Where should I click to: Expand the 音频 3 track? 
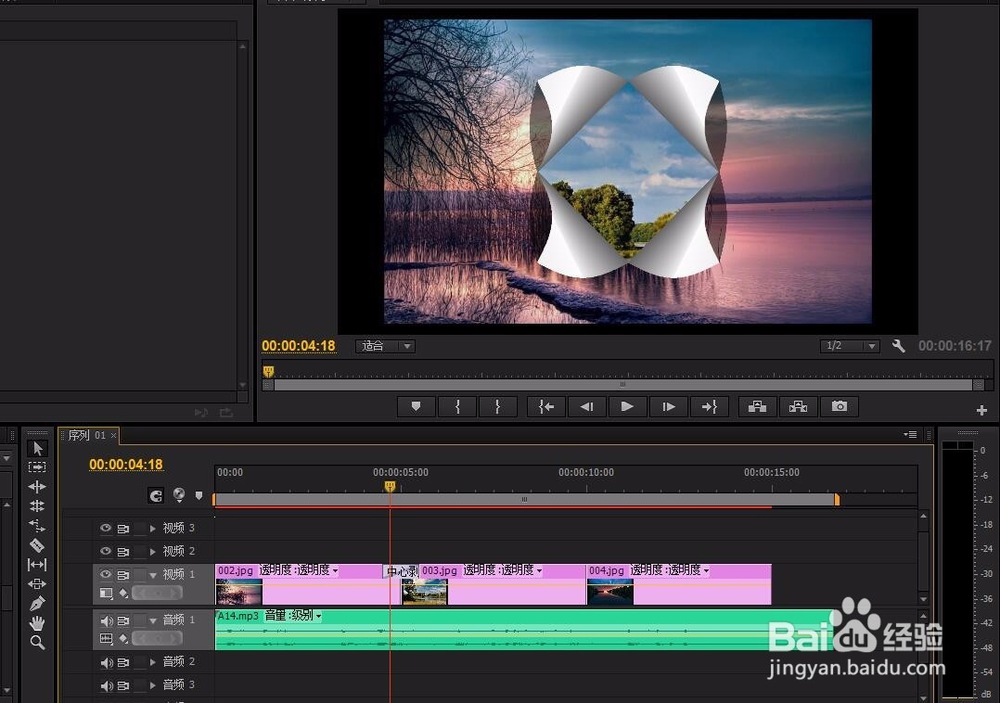[152, 685]
